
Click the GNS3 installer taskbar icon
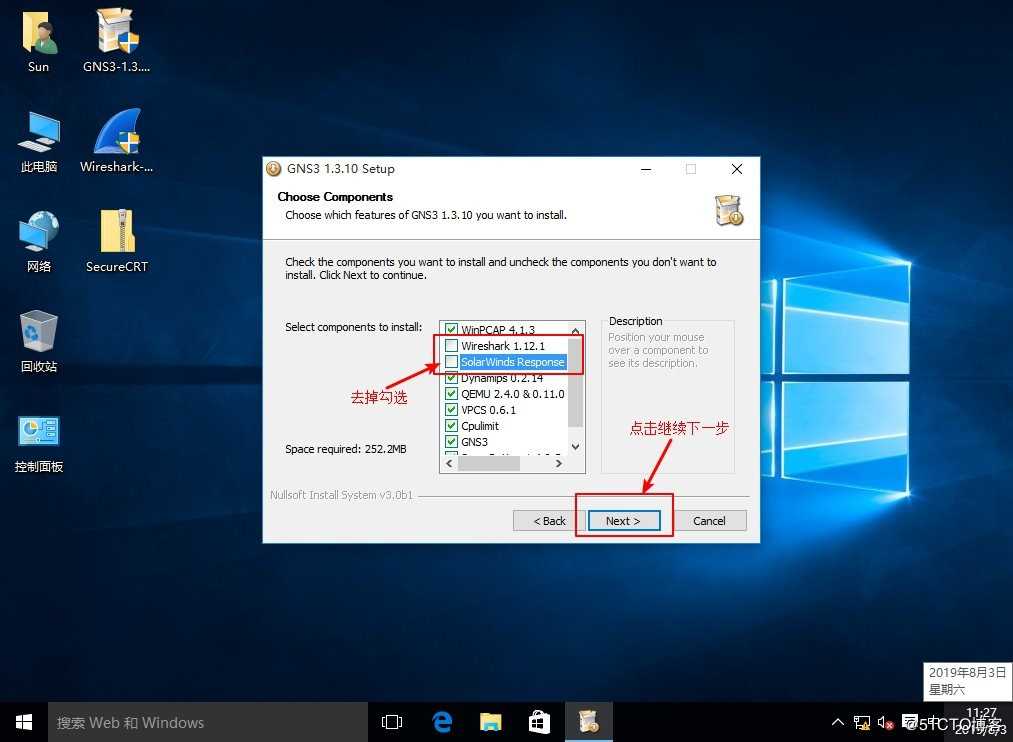coord(589,722)
